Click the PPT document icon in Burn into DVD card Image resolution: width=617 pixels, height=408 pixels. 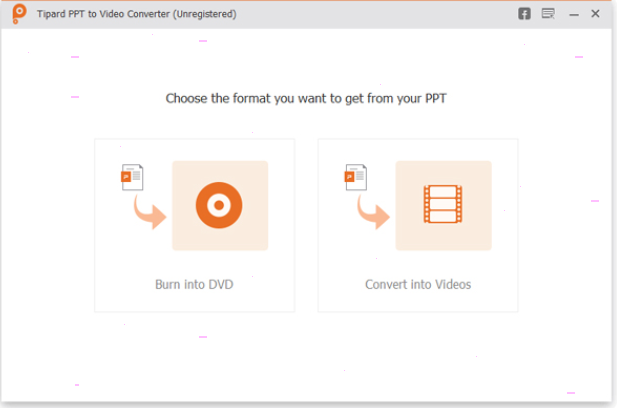pos(132,177)
